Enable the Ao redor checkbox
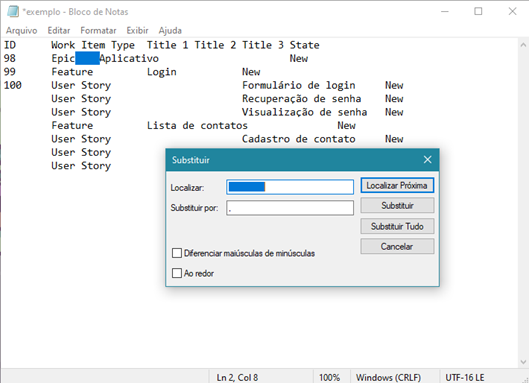This screenshot has width=529, height=383. point(177,273)
